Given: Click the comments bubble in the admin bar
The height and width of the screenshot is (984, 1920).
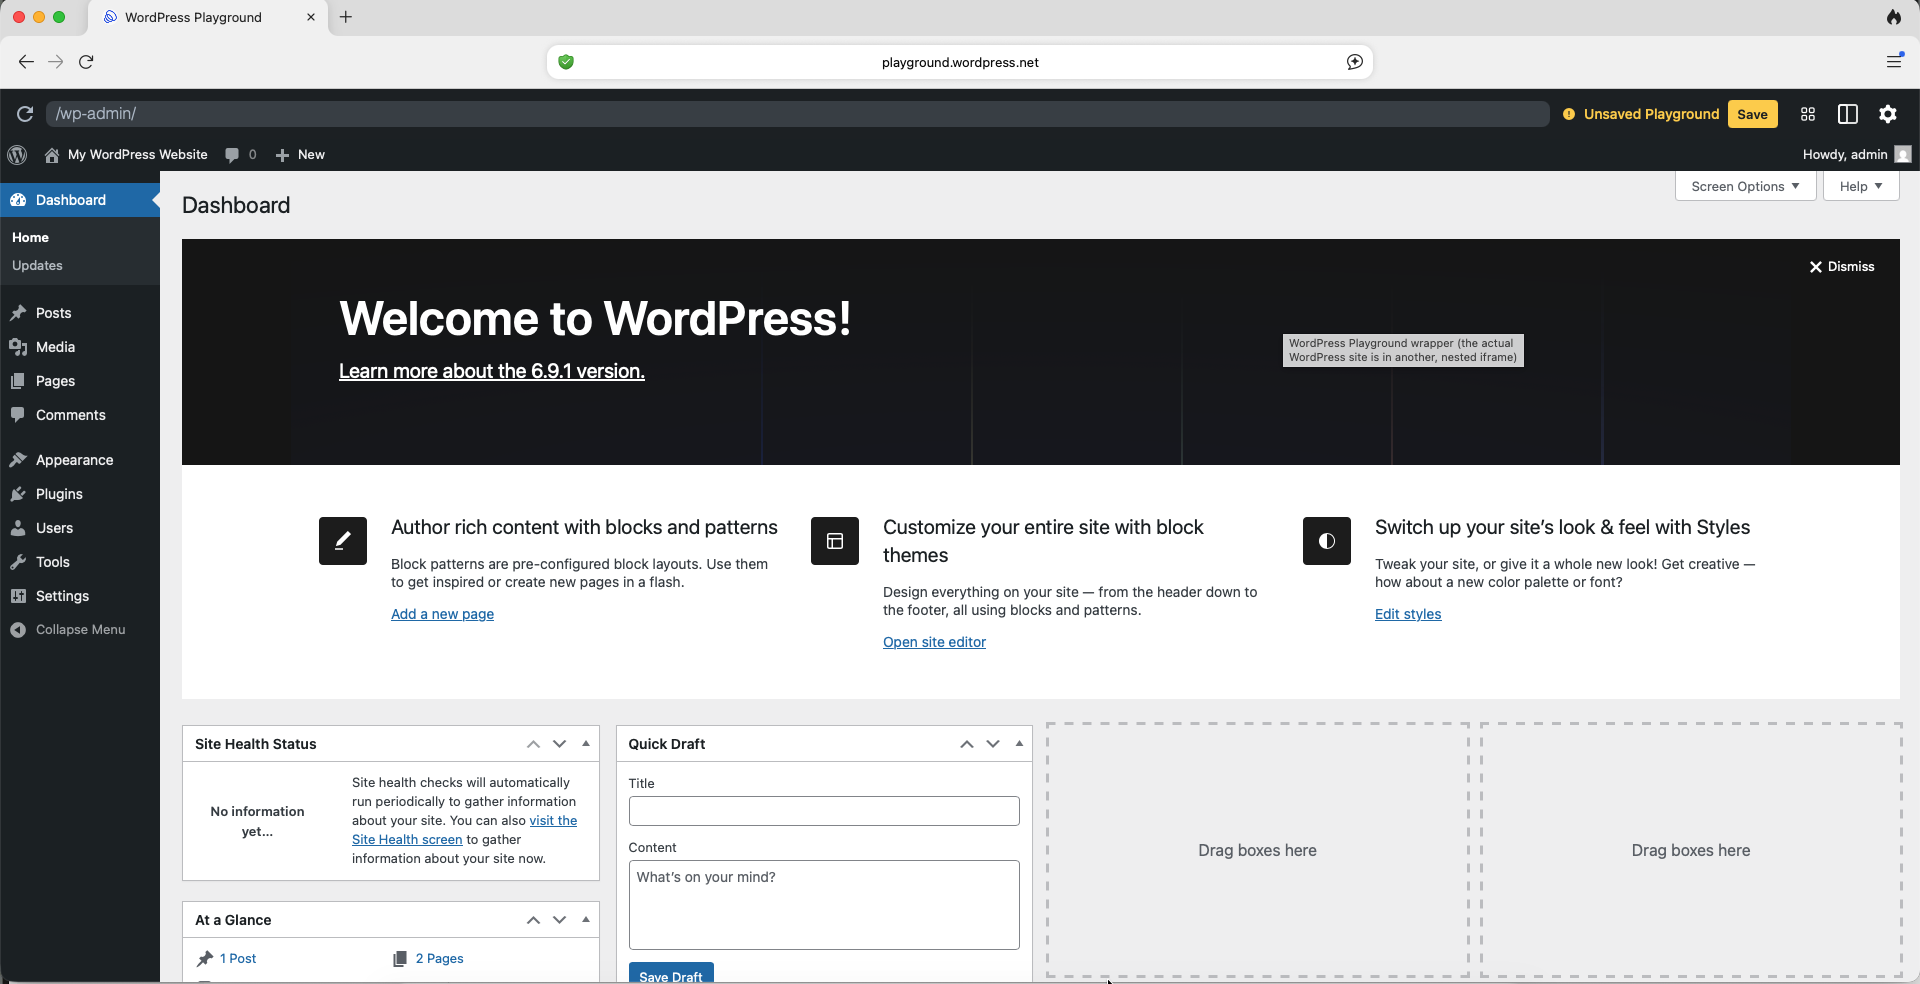Looking at the screenshot, I should coord(240,155).
